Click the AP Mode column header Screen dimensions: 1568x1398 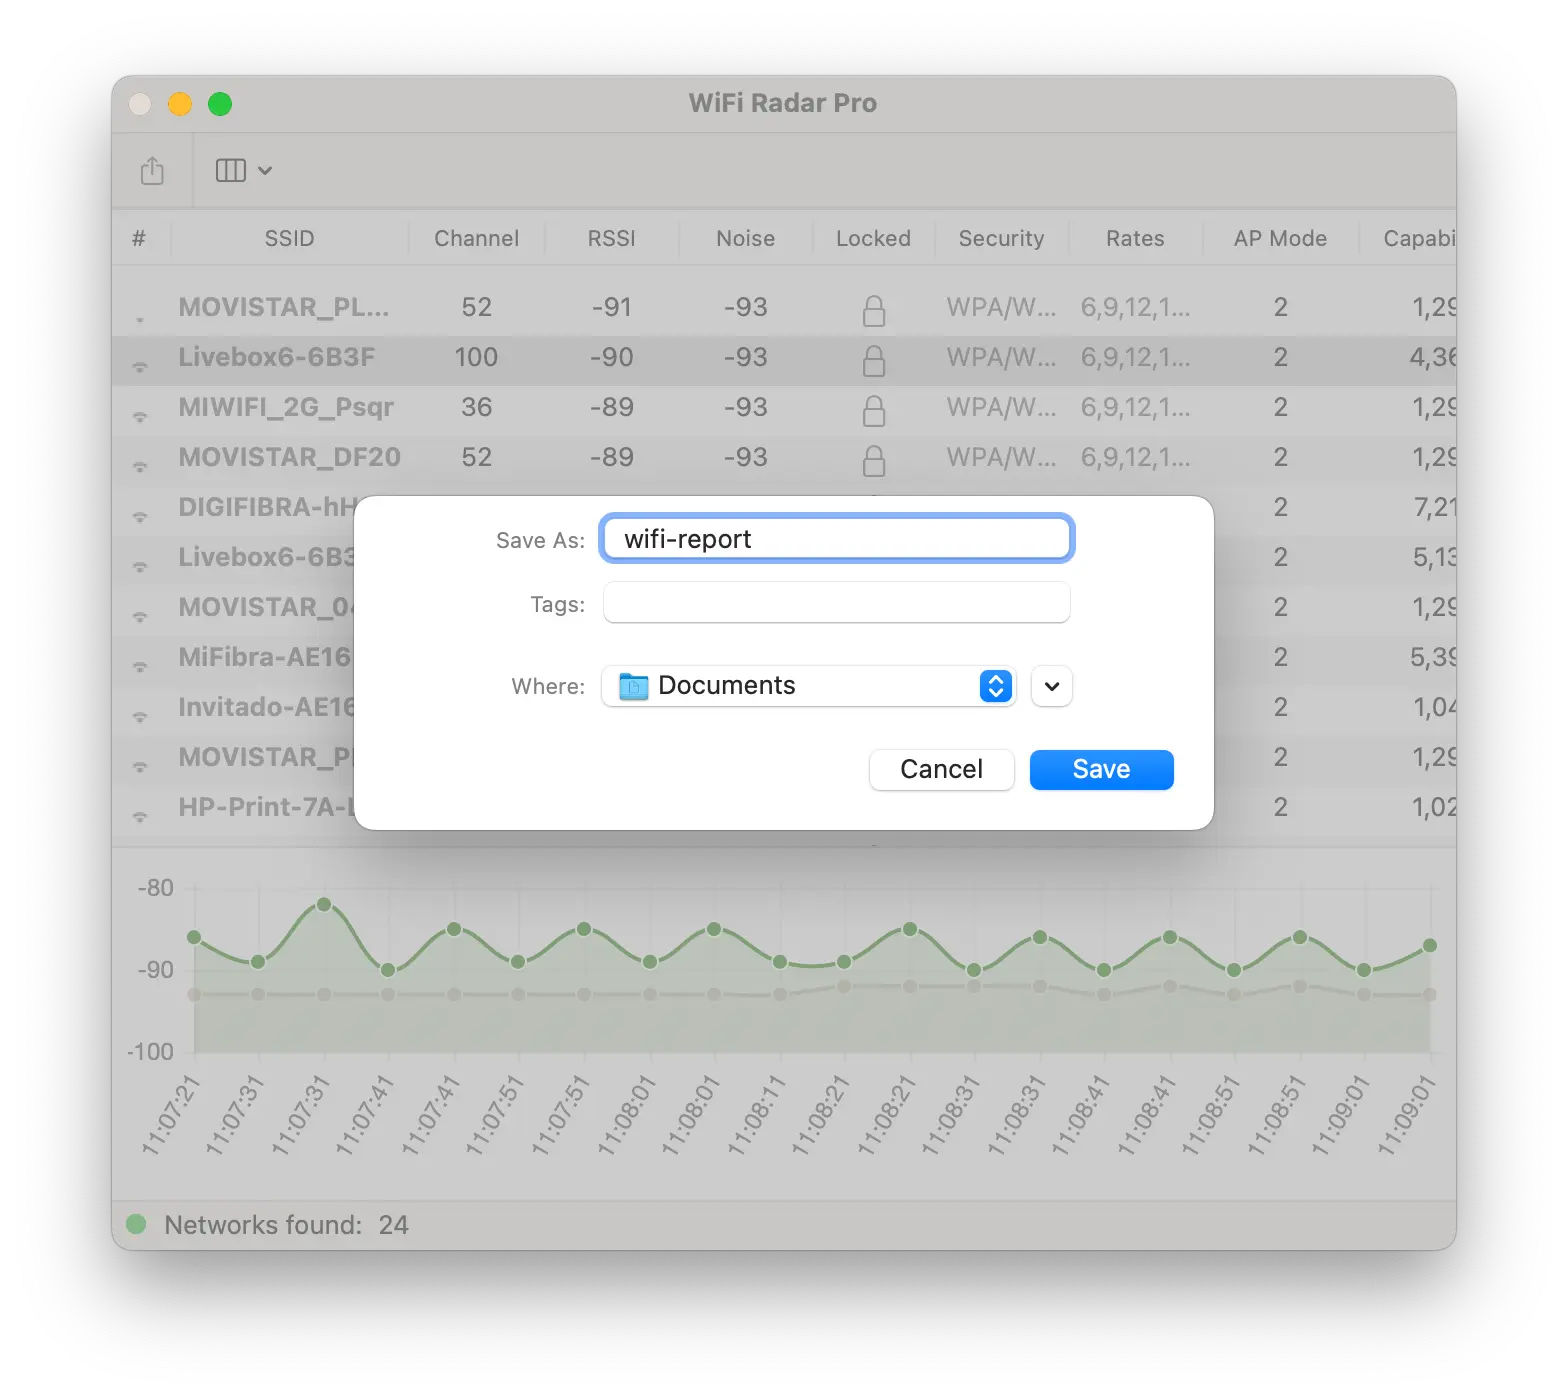1281,238
